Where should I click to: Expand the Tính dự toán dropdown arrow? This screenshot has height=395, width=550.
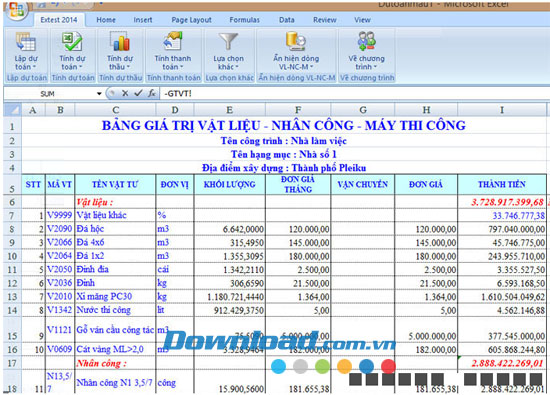(80, 67)
